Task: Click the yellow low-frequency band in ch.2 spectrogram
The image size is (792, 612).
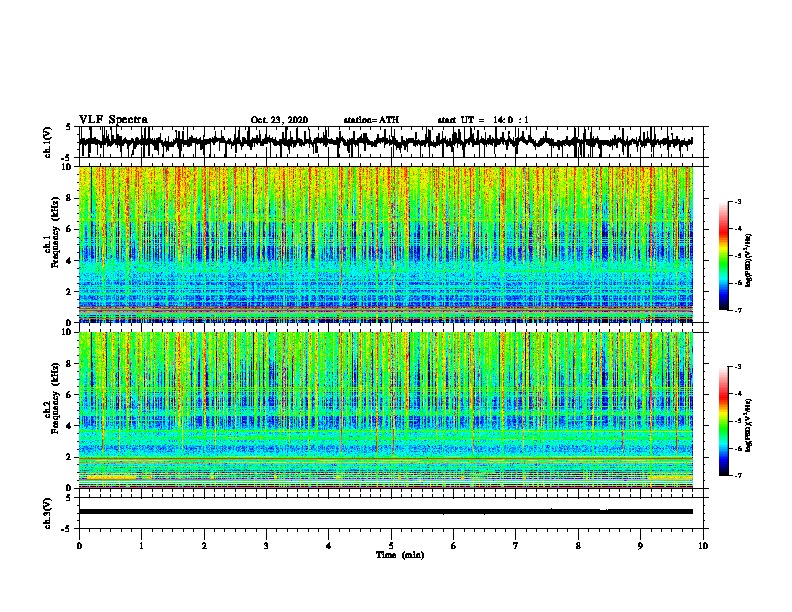Action: pos(111,477)
